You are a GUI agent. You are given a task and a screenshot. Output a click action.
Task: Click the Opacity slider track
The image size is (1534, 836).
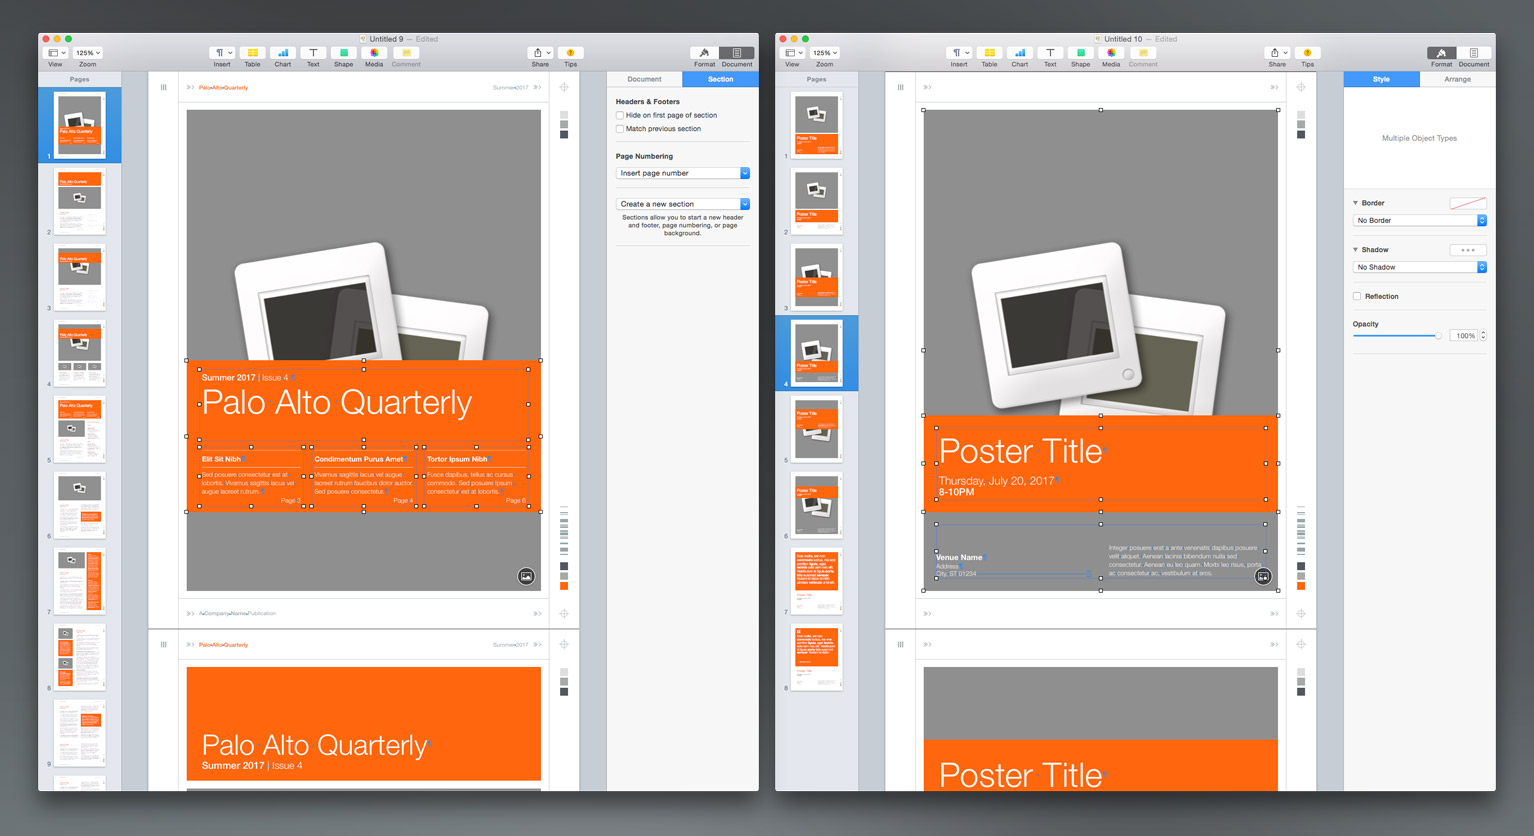point(1397,336)
